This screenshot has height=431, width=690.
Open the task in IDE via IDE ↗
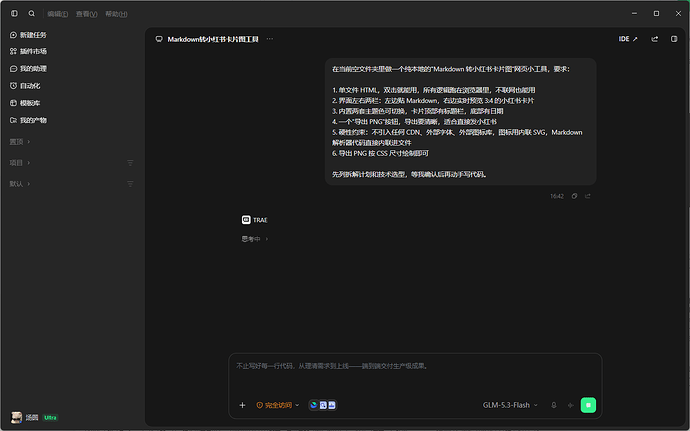[628, 39]
